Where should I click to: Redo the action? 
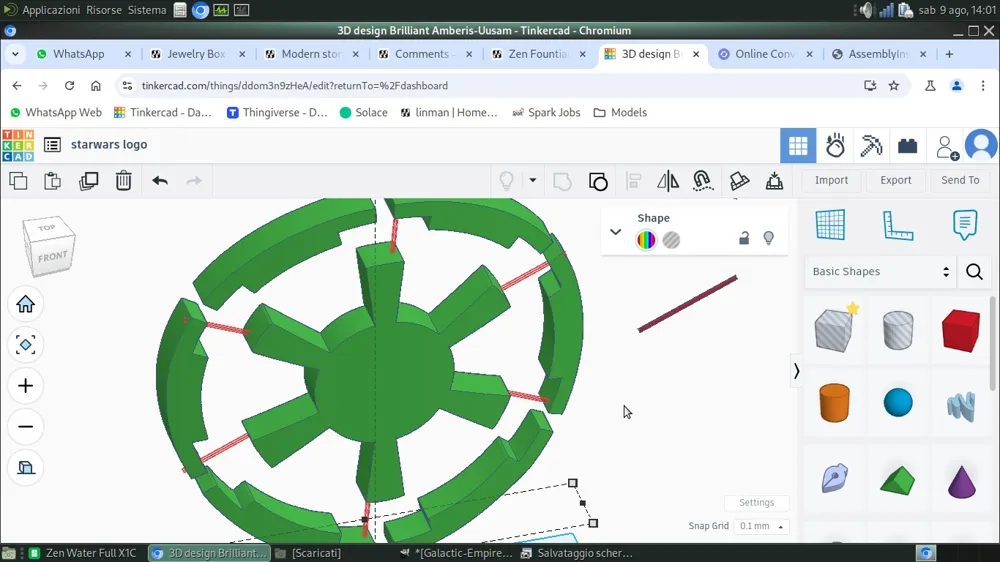point(194,181)
